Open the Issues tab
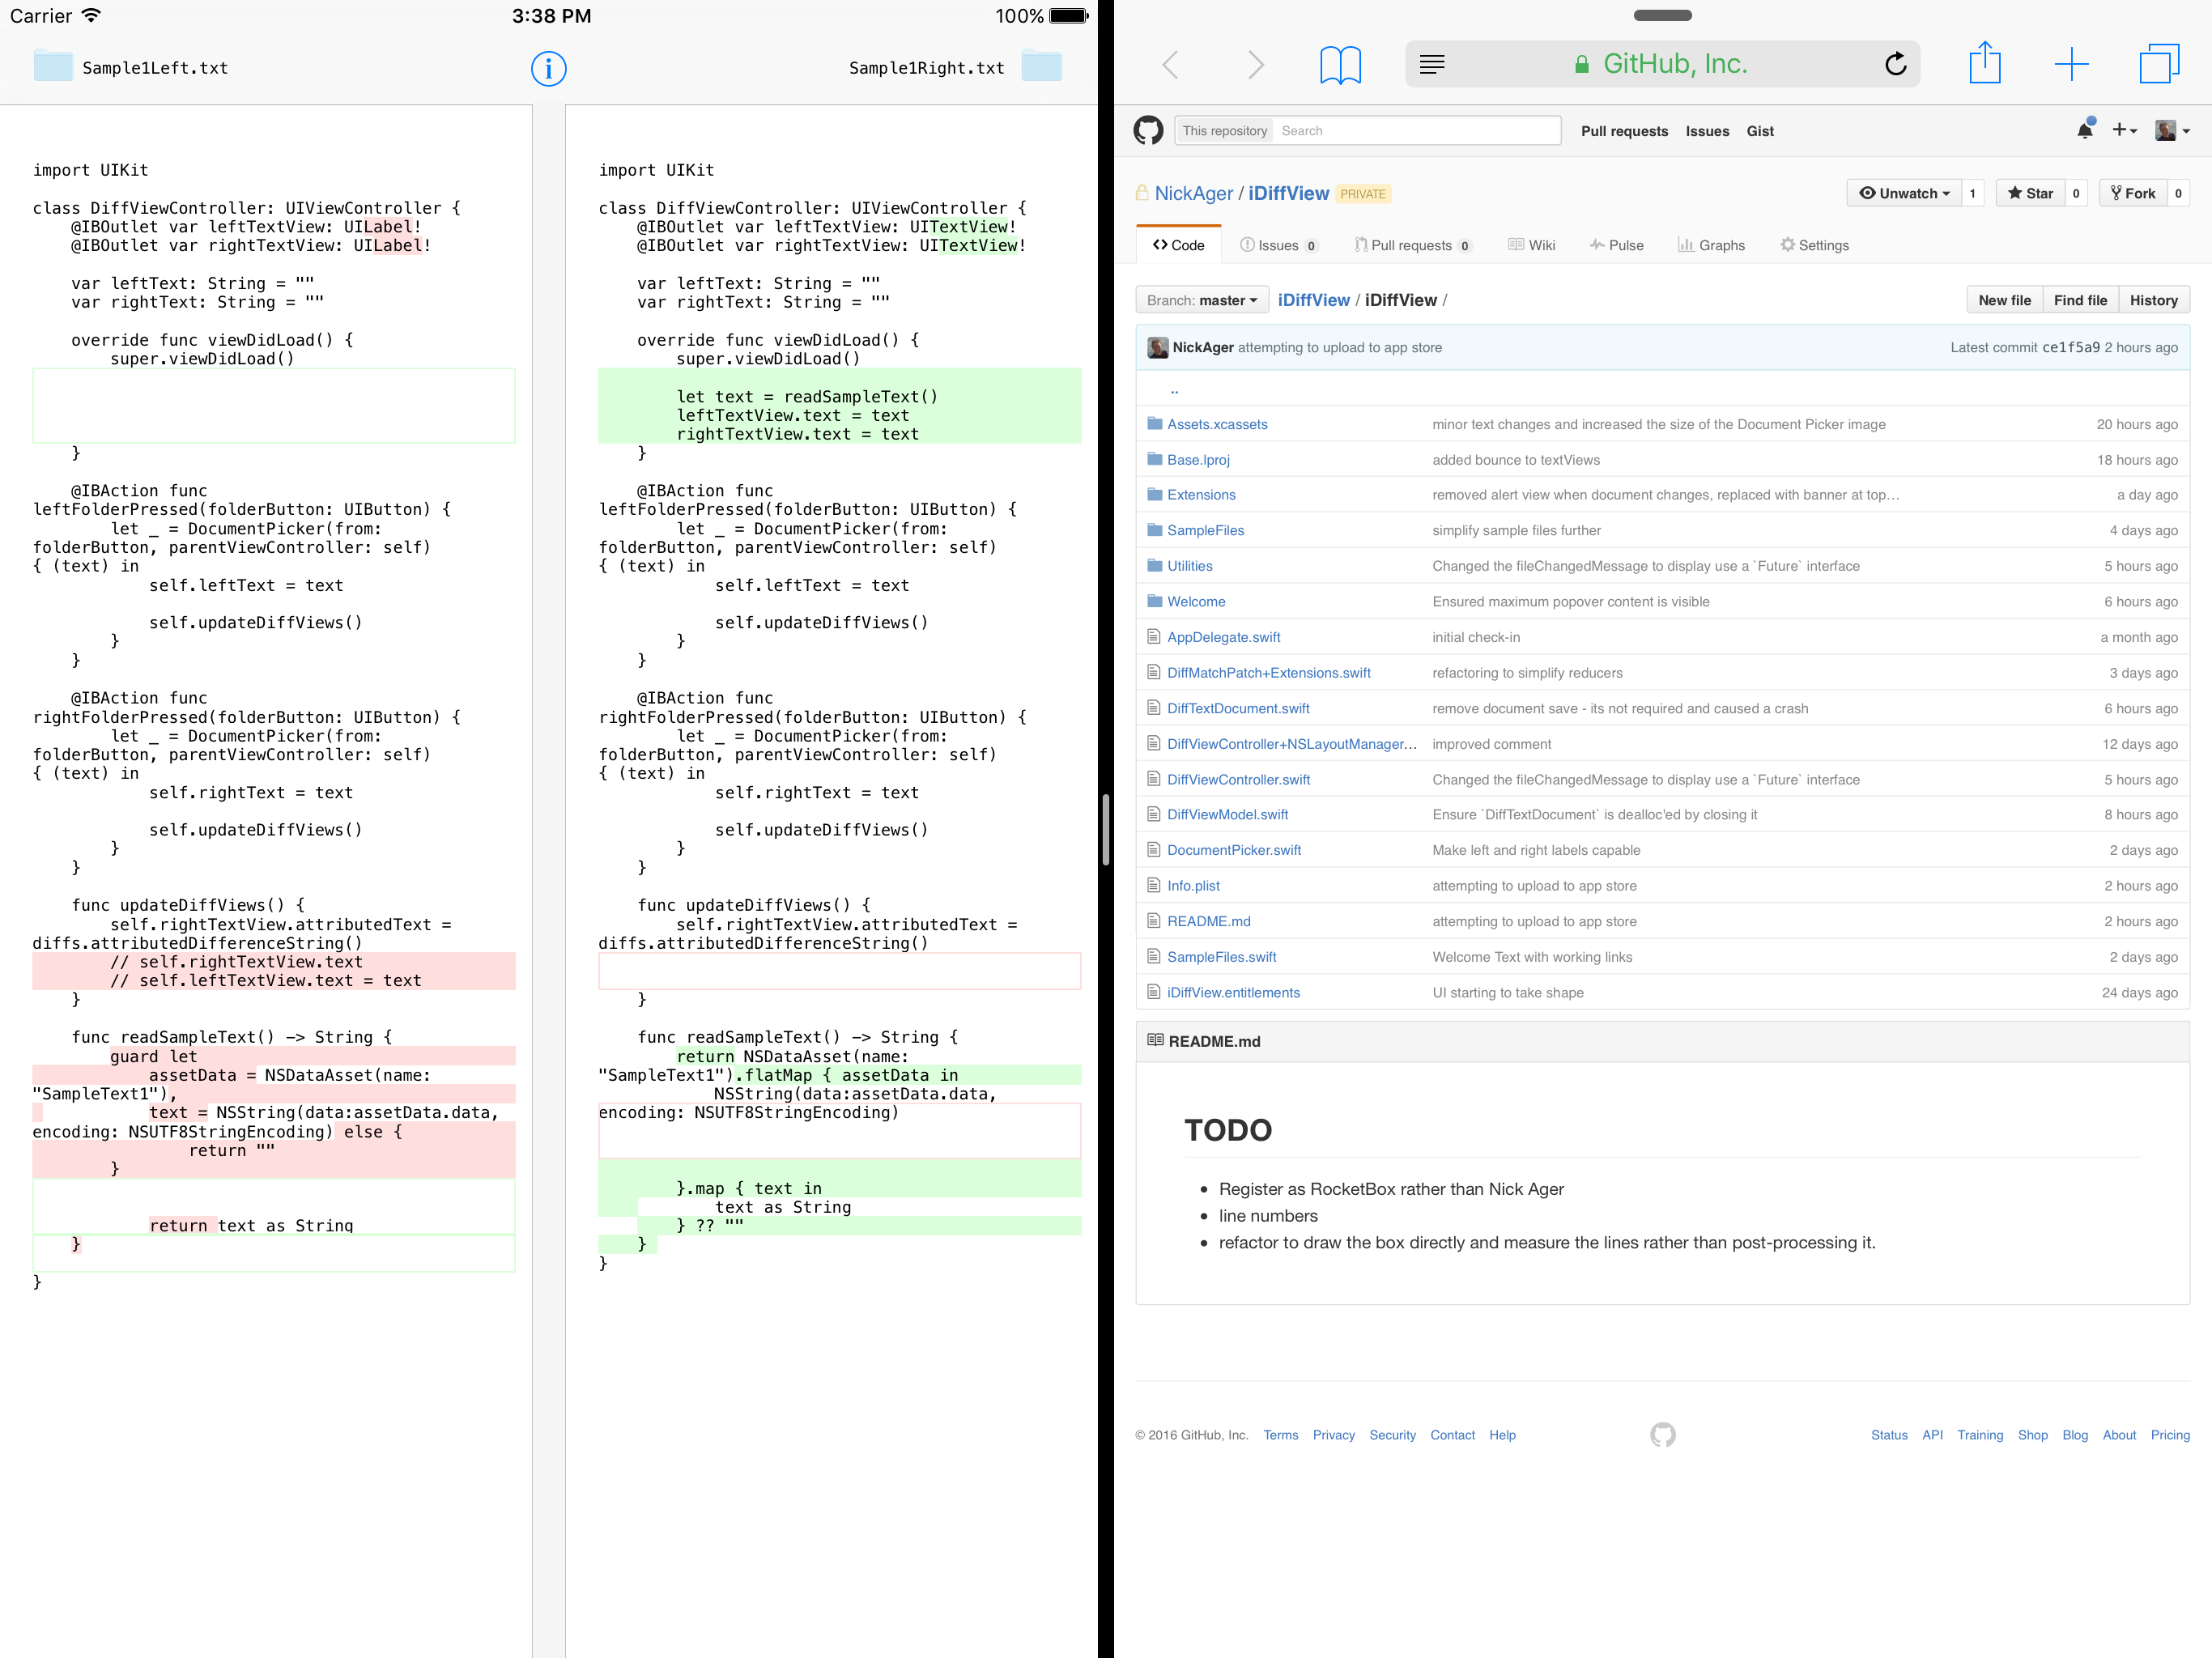Screen dimensions: 2212x1658 click(x=1279, y=245)
